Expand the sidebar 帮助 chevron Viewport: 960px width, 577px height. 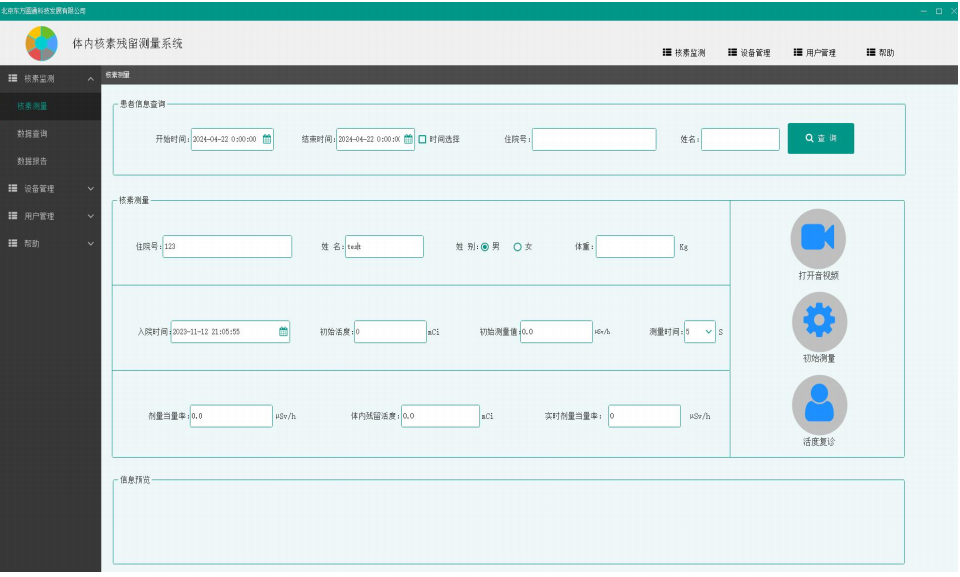coord(91,243)
